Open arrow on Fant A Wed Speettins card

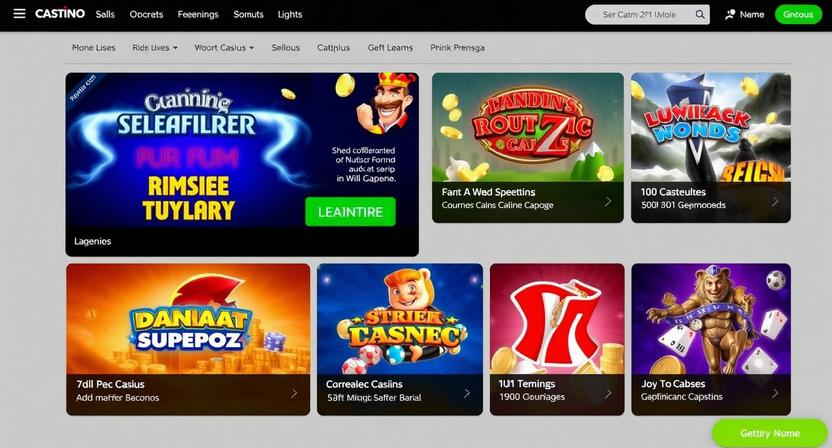608,202
